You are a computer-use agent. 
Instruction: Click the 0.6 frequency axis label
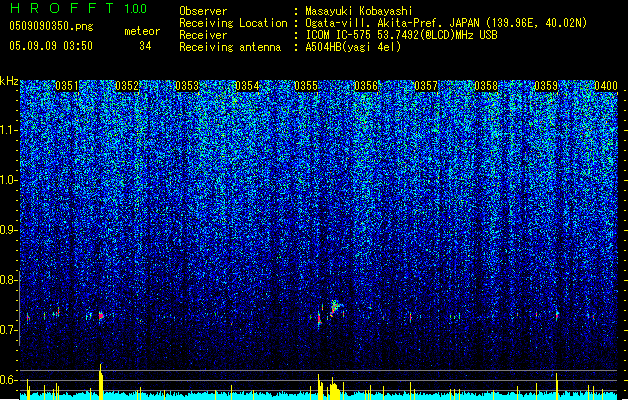click(x=8, y=380)
